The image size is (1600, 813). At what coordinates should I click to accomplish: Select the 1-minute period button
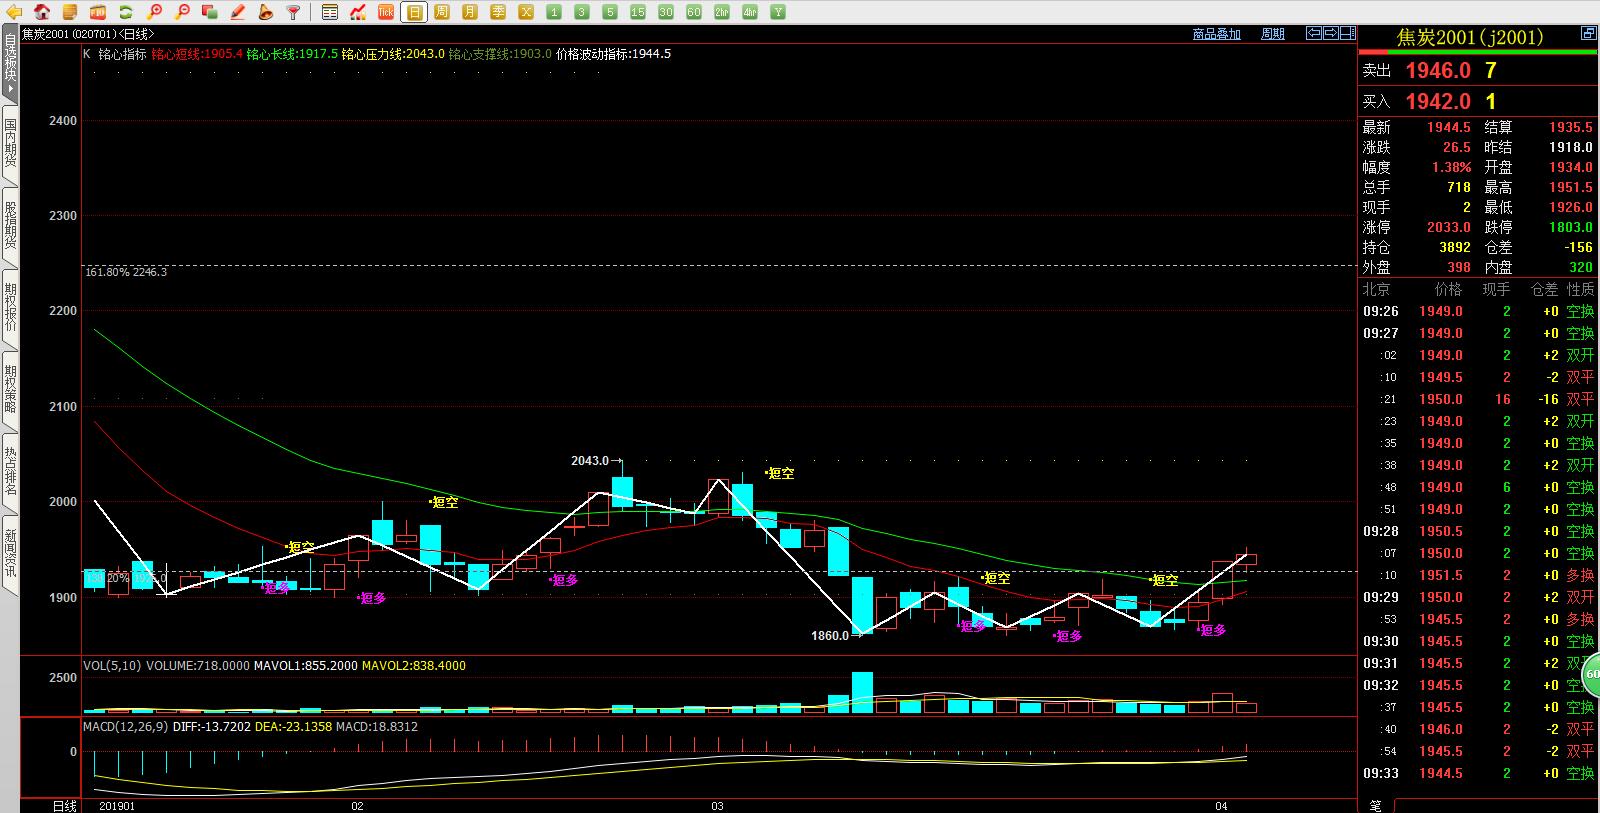point(554,12)
